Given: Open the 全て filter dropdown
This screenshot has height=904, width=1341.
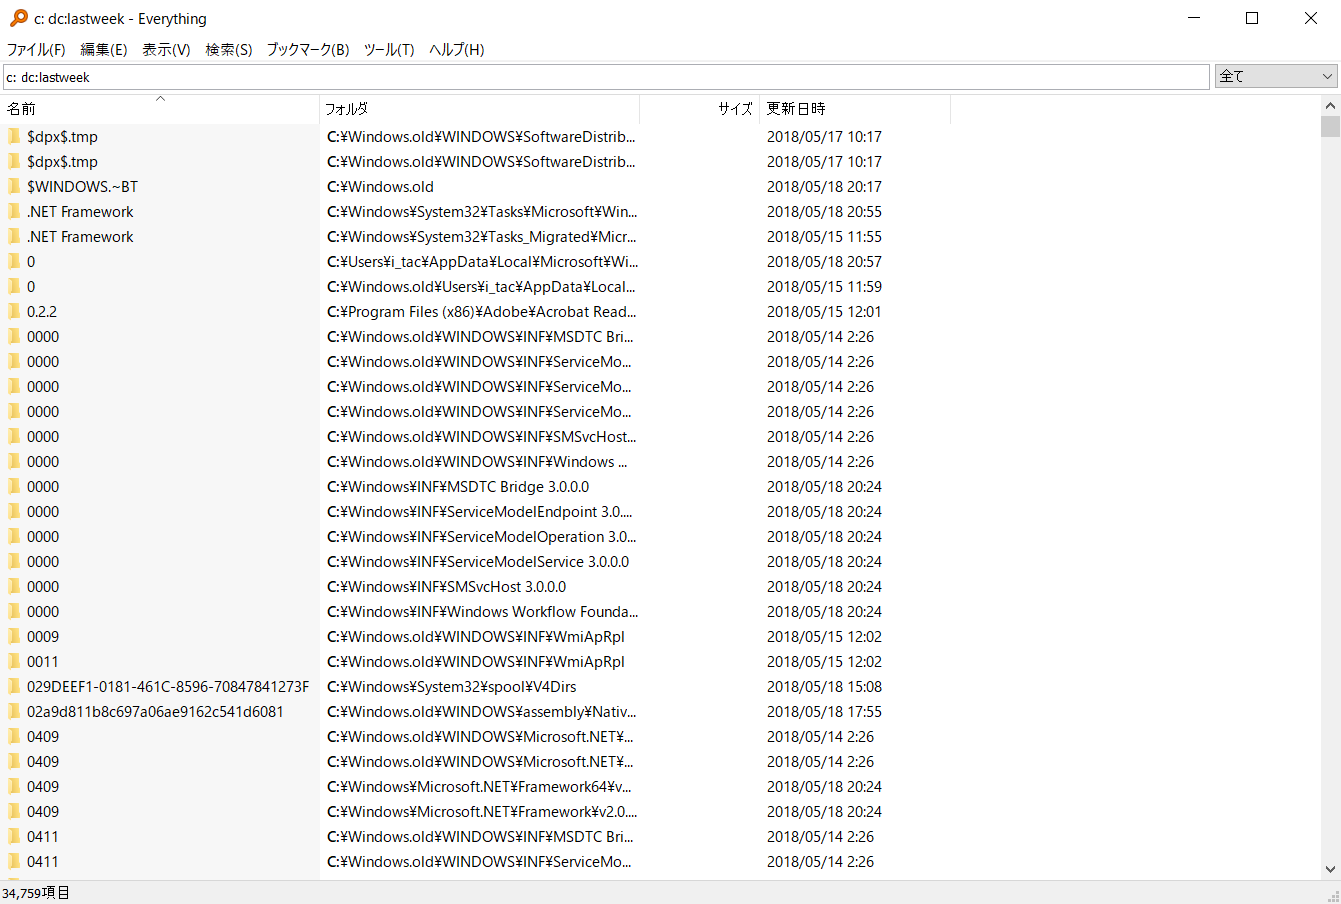Looking at the screenshot, I should click(x=1275, y=77).
